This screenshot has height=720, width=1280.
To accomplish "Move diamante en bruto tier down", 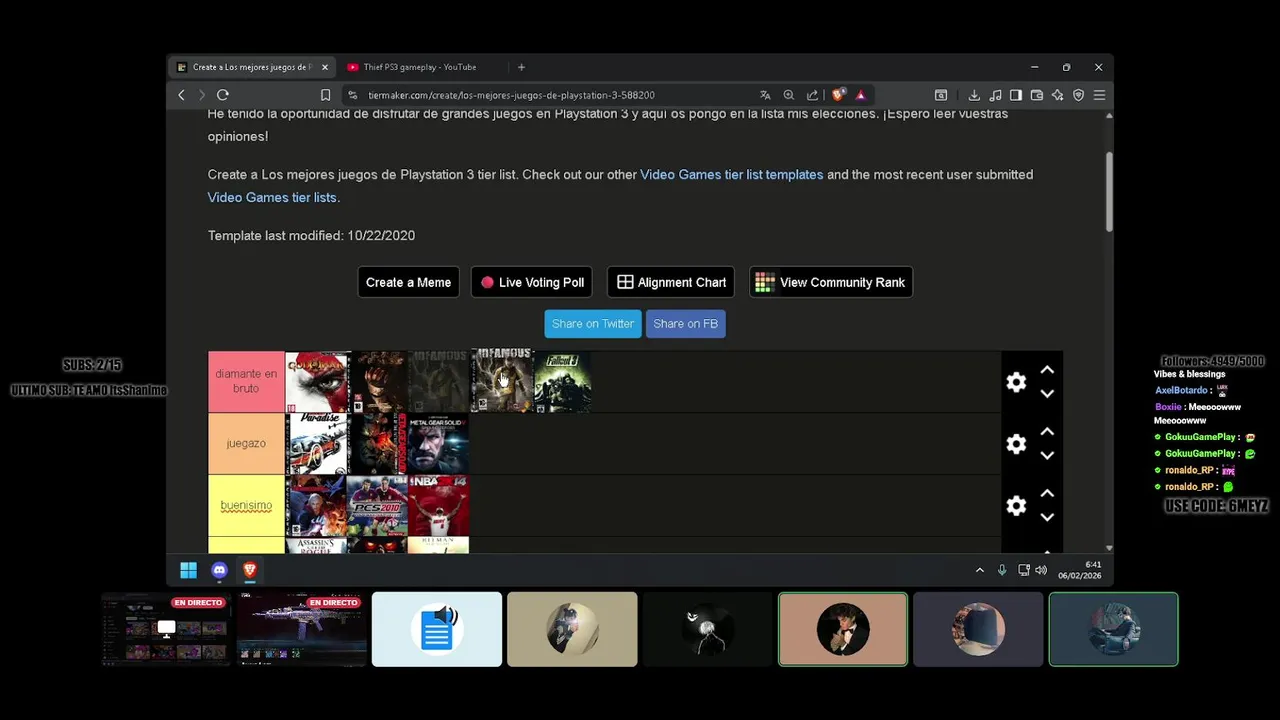I will [x=1047, y=394].
